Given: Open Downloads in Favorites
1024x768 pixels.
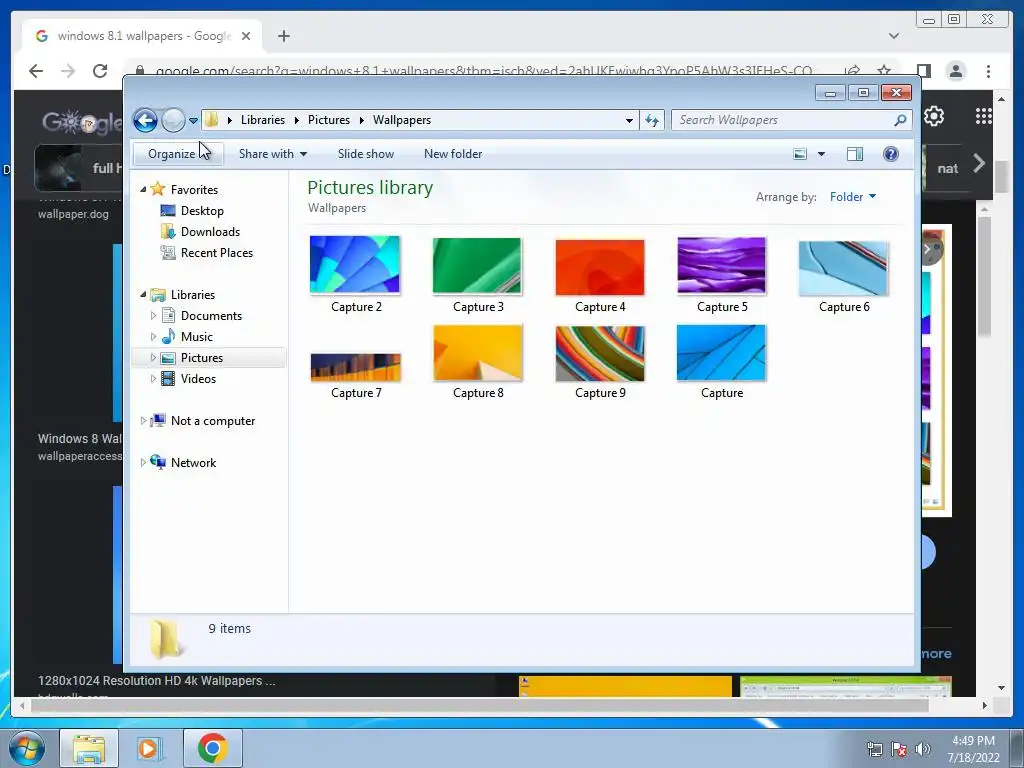Looking at the screenshot, I should [x=210, y=232].
